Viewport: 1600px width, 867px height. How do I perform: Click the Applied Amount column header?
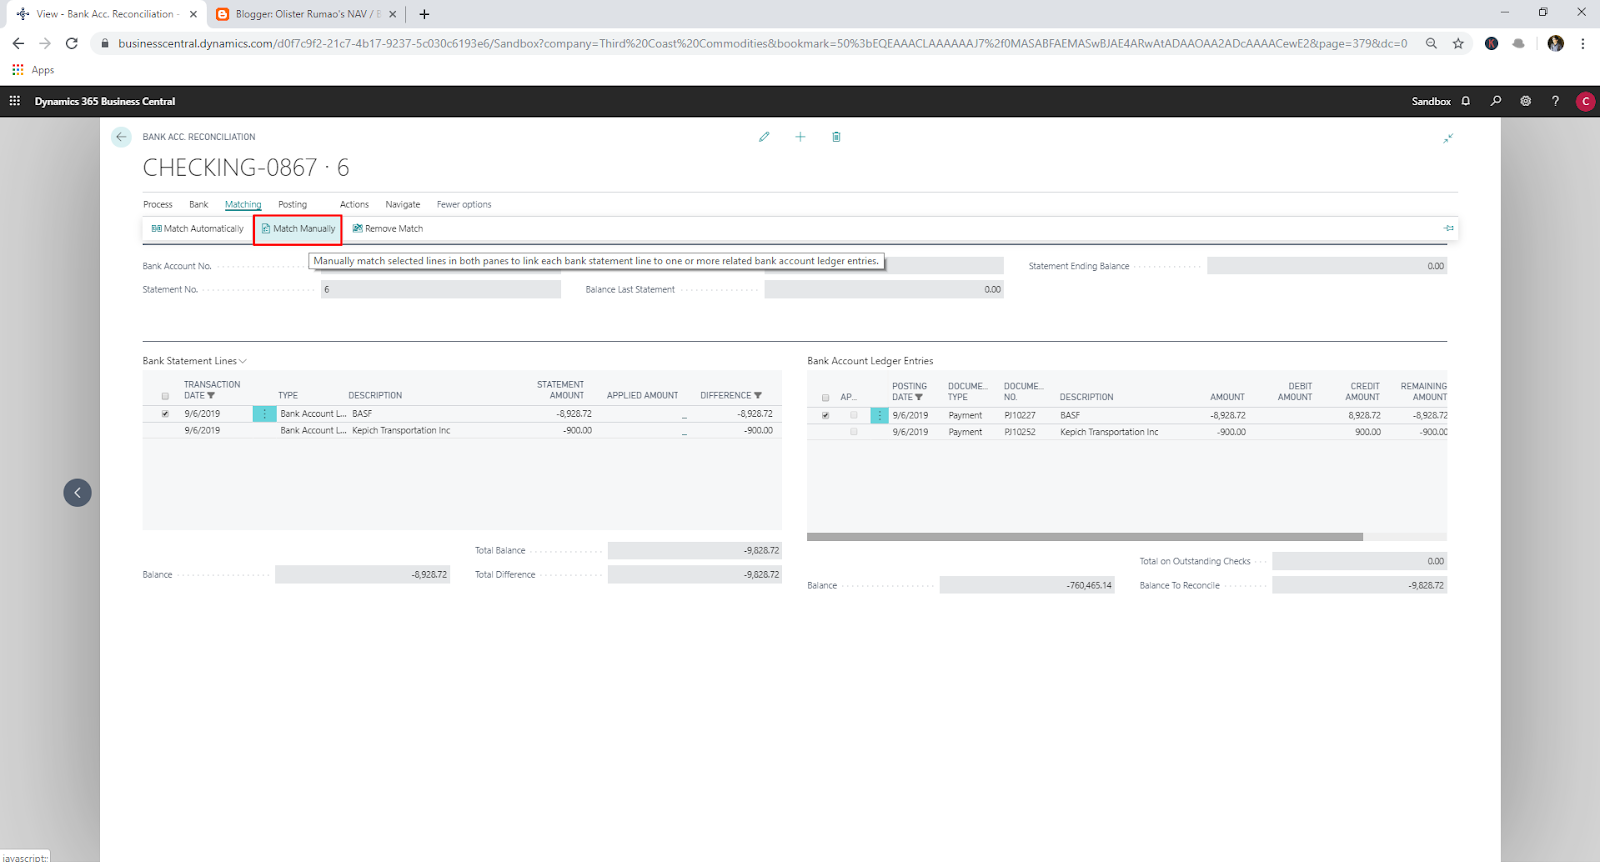[642, 396]
